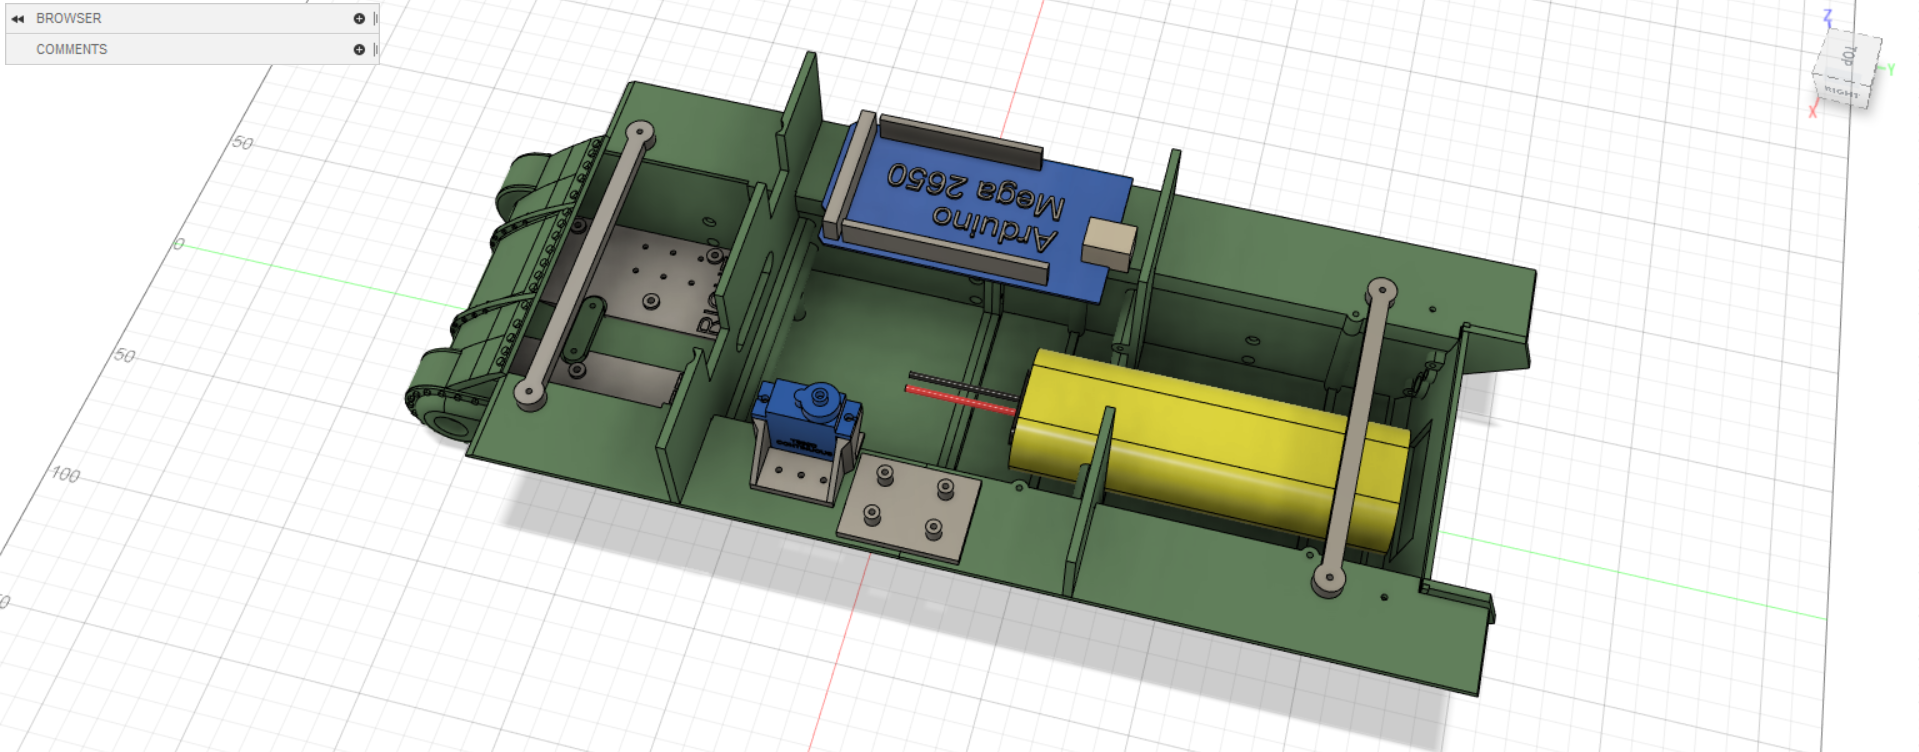Click the Comments panel header label
The width and height of the screenshot is (1919, 752).
tap(72, 49)
